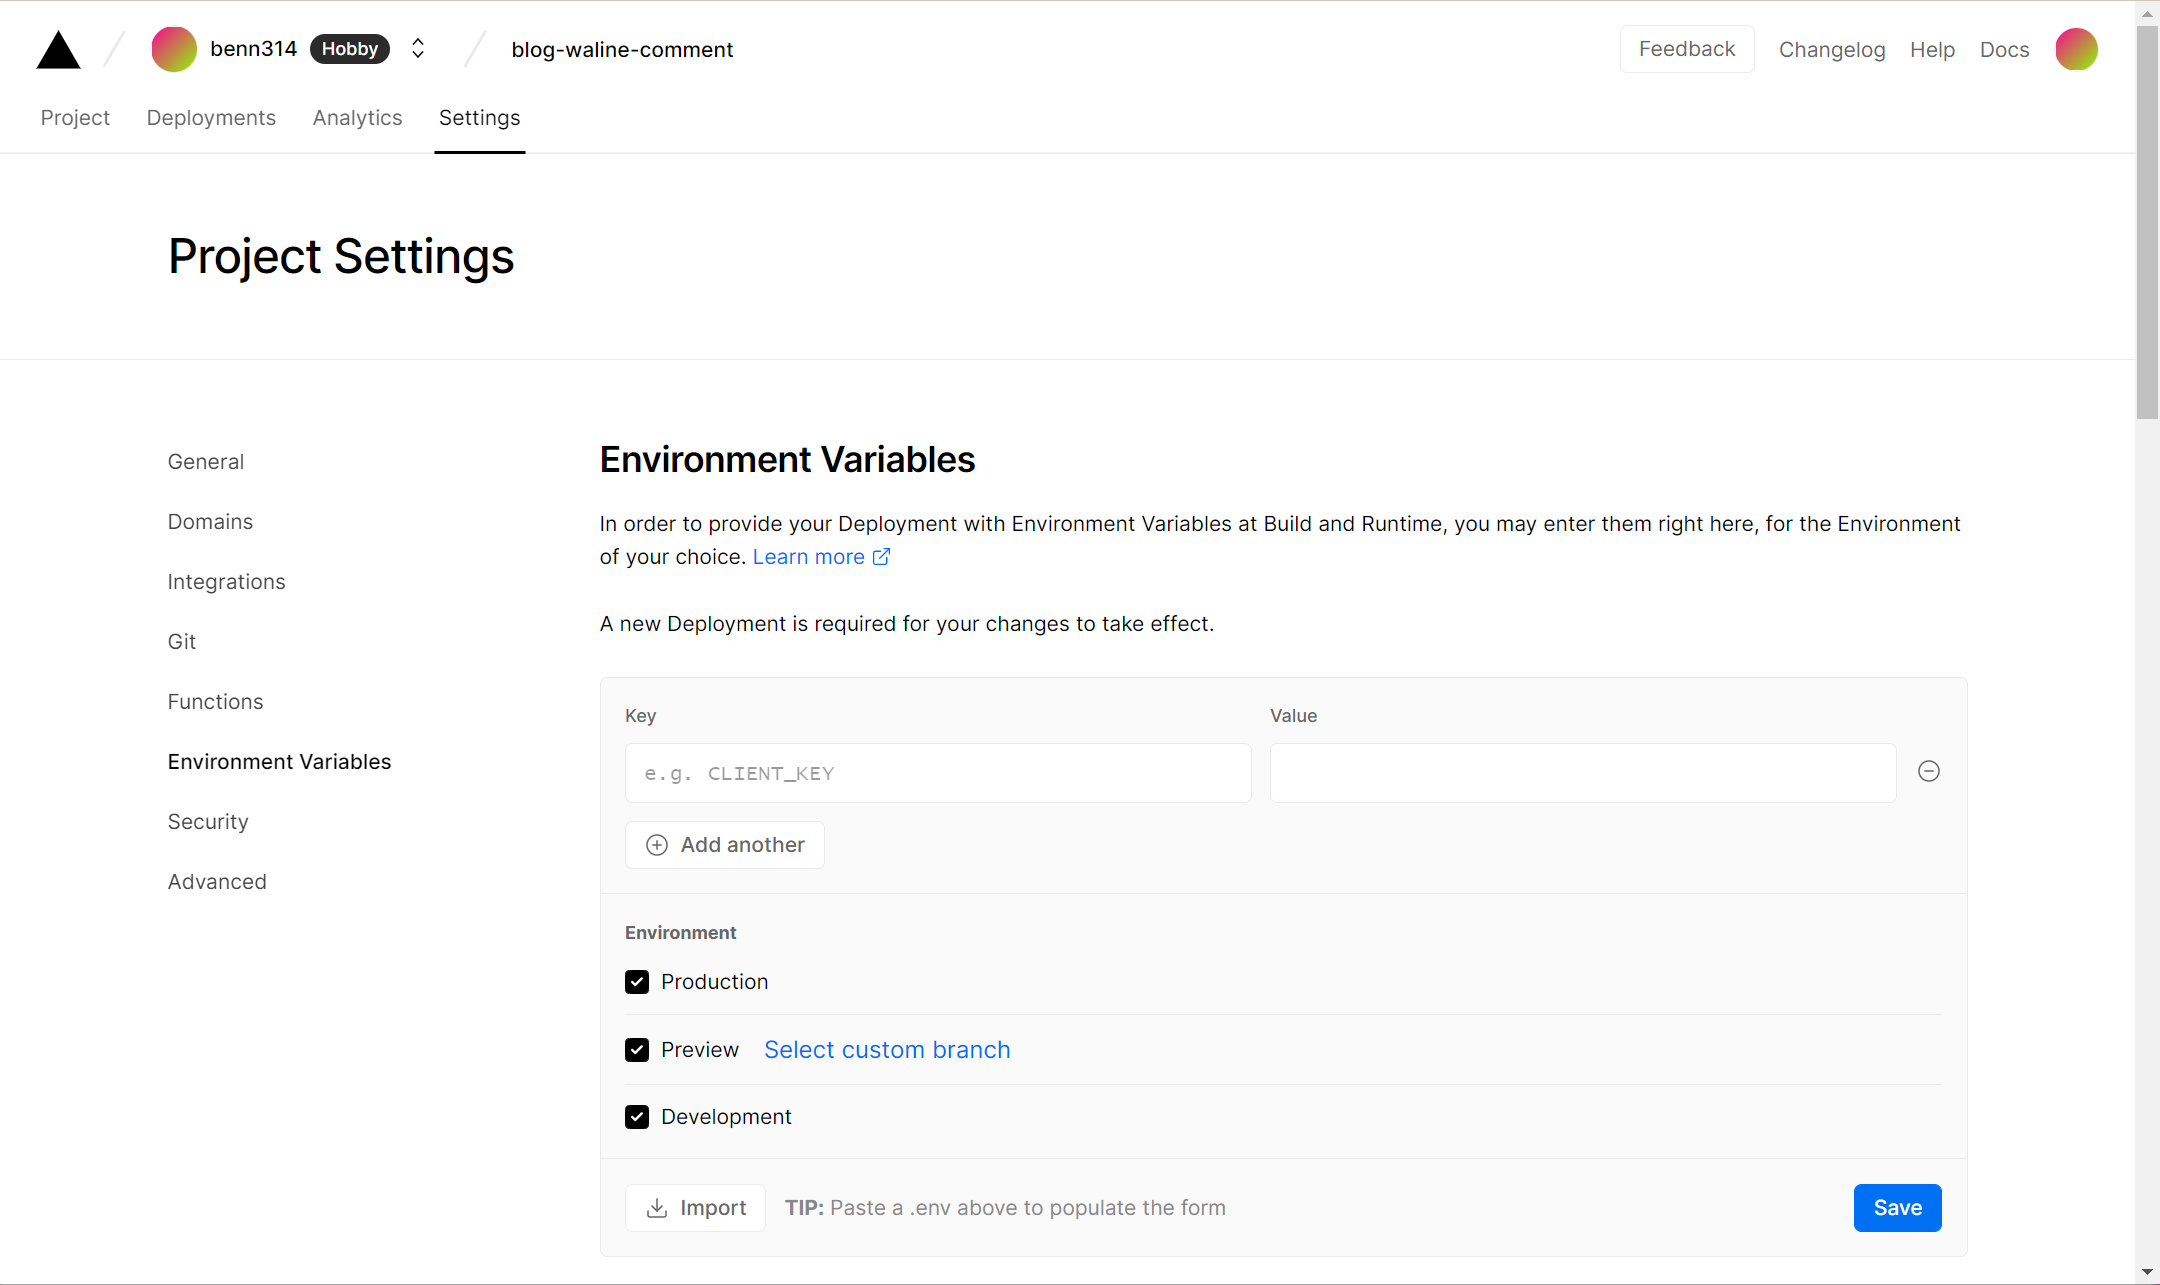This screenshot has height=1285, width=2160.
Task: Click the Feedback button
Action: [x=1687, y=49]
